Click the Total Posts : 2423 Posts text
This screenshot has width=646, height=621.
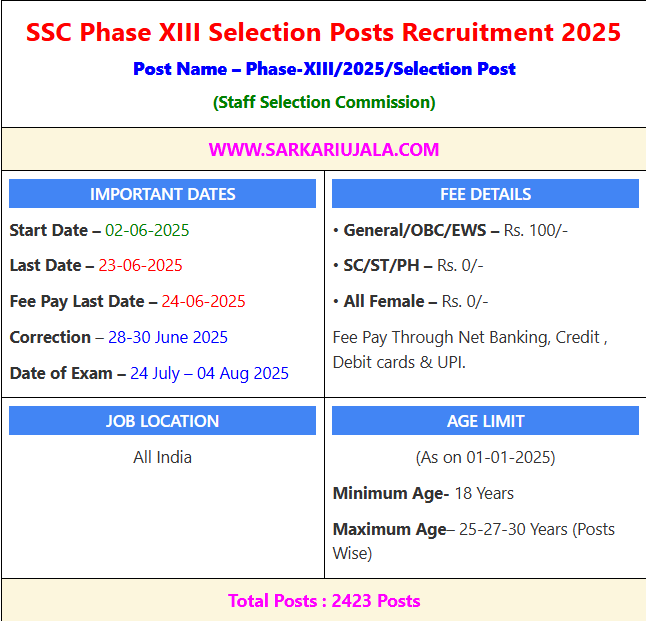coord(324,601)
